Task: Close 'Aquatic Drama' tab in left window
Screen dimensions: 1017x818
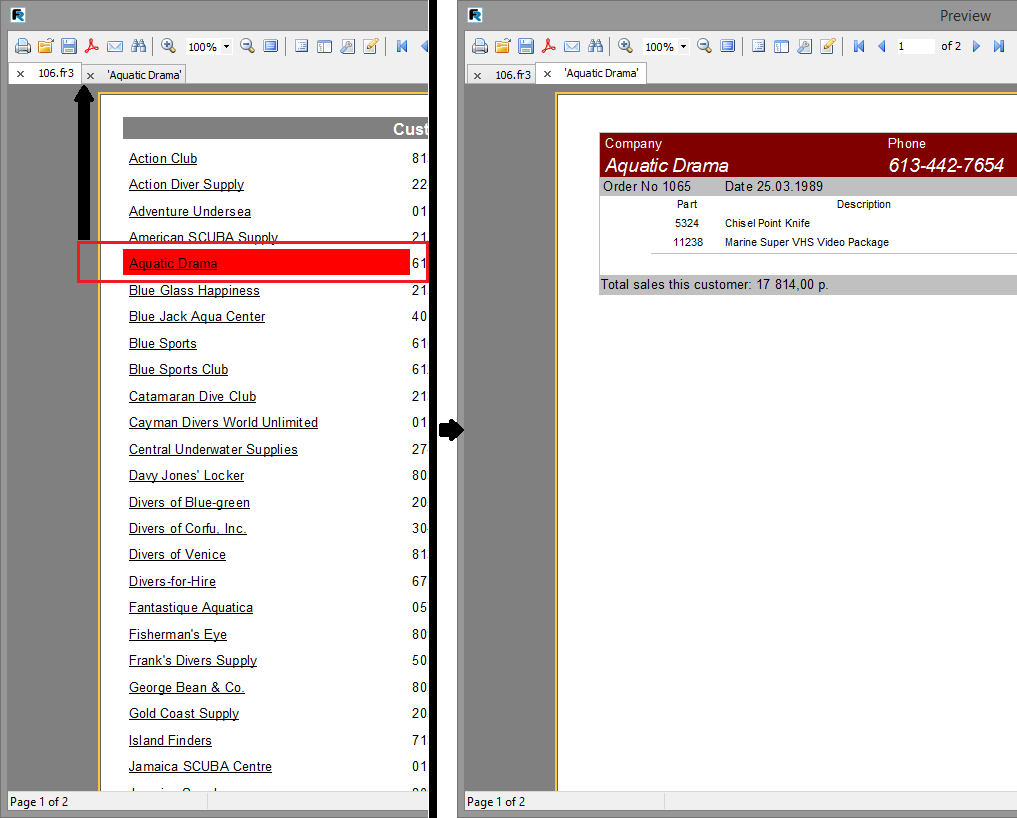Action: point(91,76)
